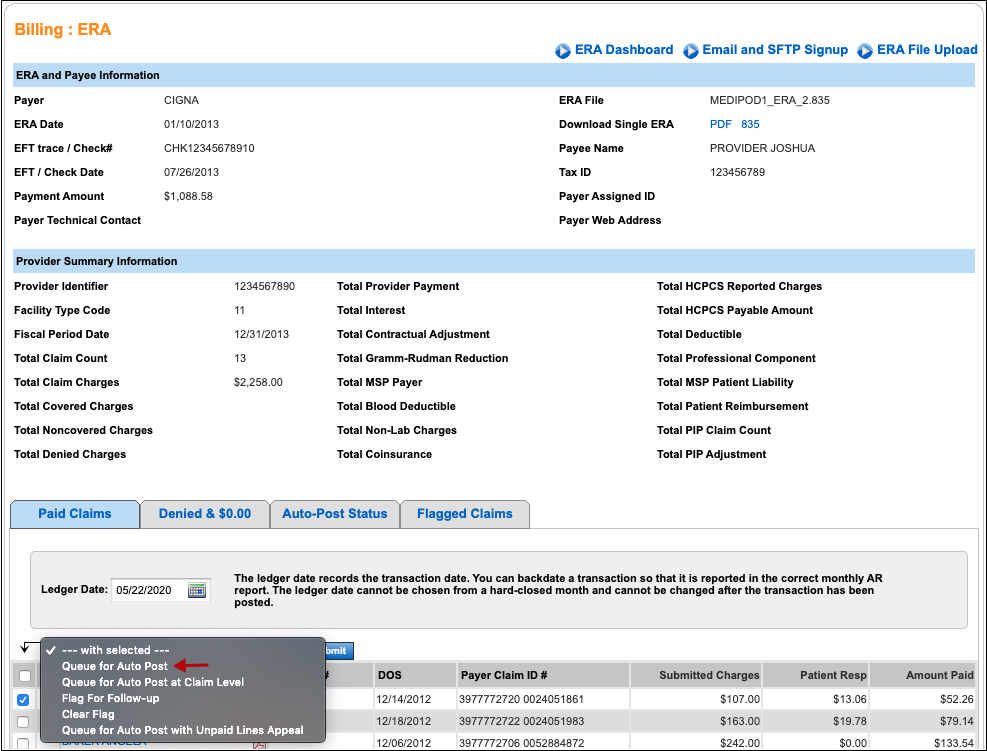Image resolution: width=987 pixels, height=751 pixels.
Task: Click the EFT trace value CHK12345678910
Action: click(209, 148)
